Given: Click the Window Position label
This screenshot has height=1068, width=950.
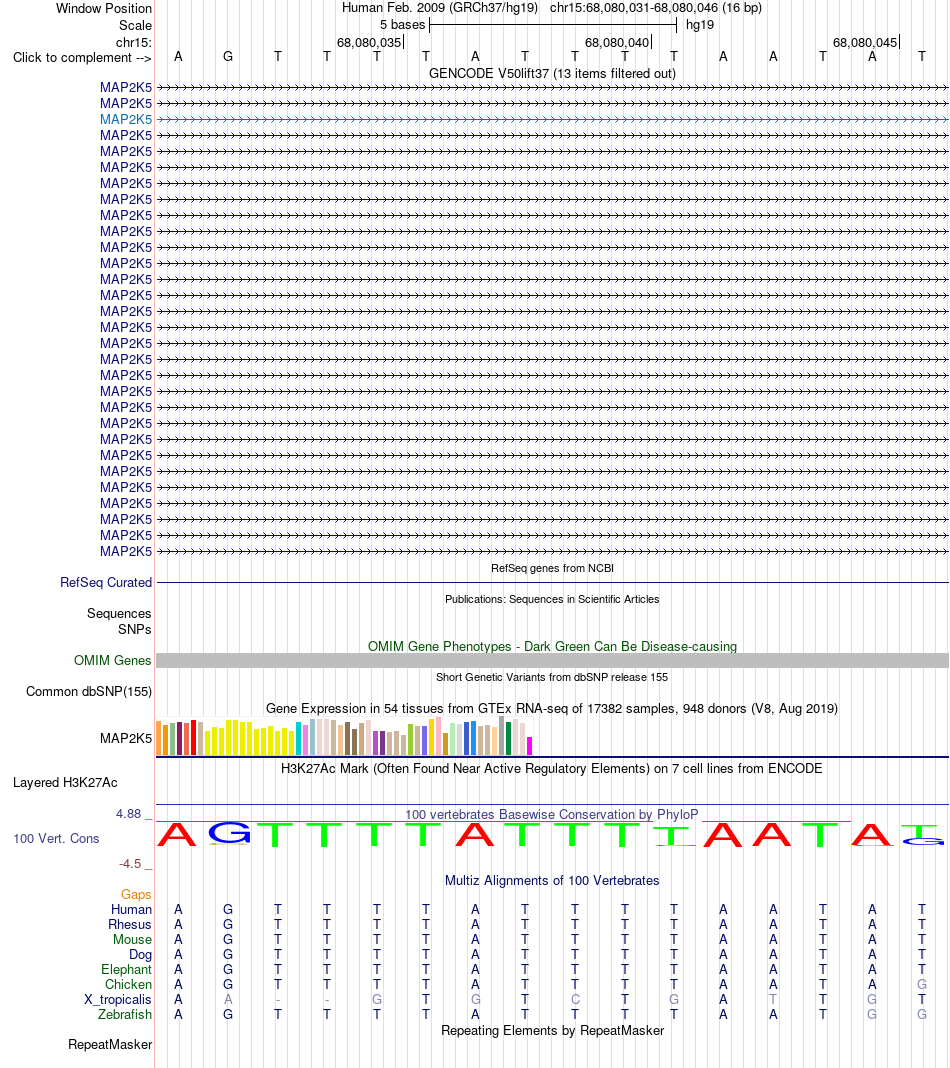Looking at the screenshot, I should point(104,9).
